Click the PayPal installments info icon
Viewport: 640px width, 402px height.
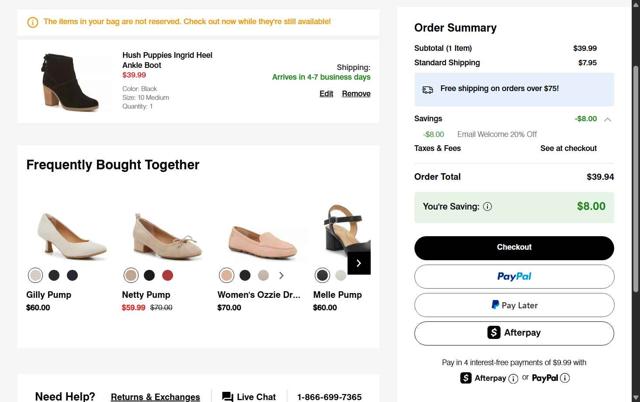565,378
